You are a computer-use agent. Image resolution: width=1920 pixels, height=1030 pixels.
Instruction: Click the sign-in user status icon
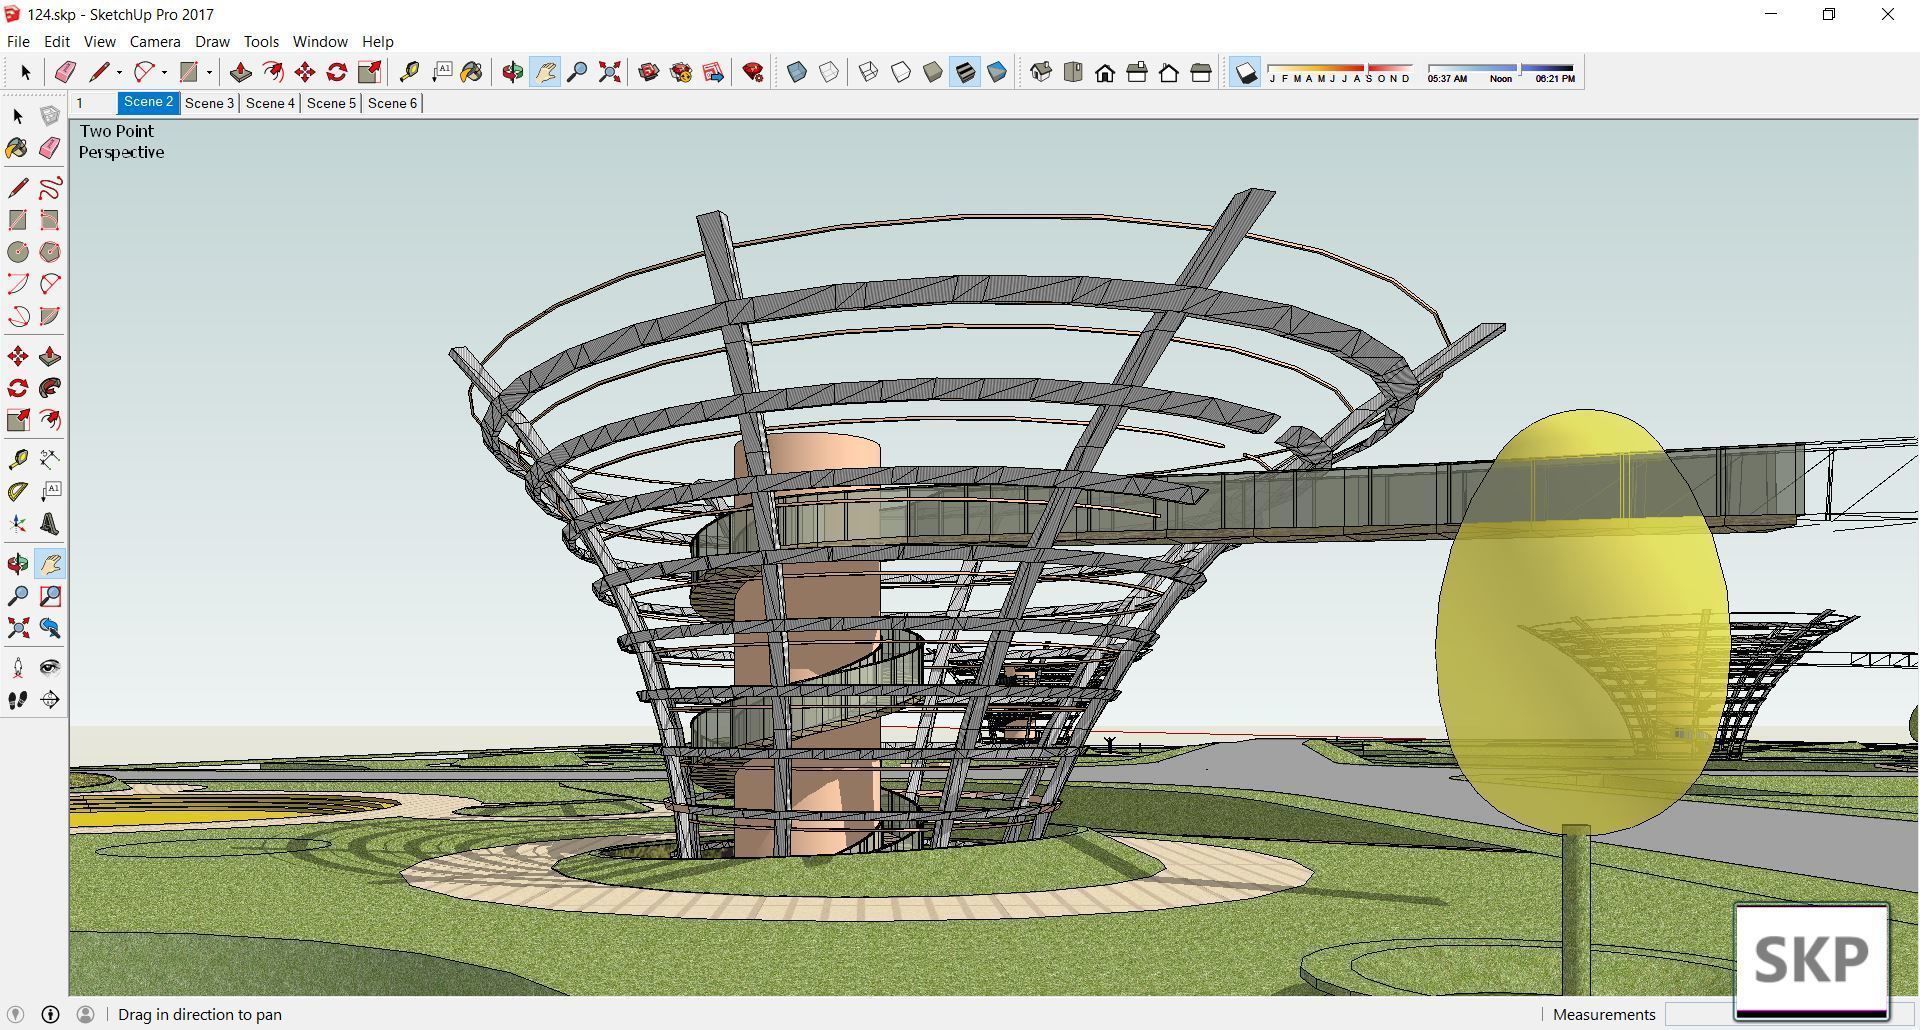[85, 1014]
